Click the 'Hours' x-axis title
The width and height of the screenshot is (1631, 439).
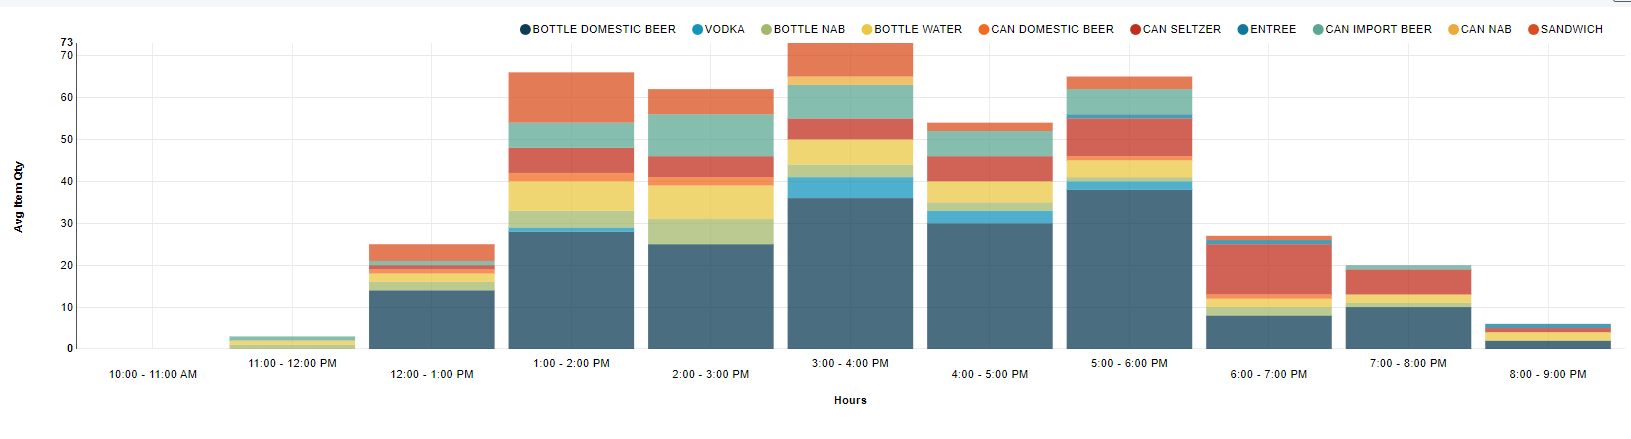(x=850, y=401)
